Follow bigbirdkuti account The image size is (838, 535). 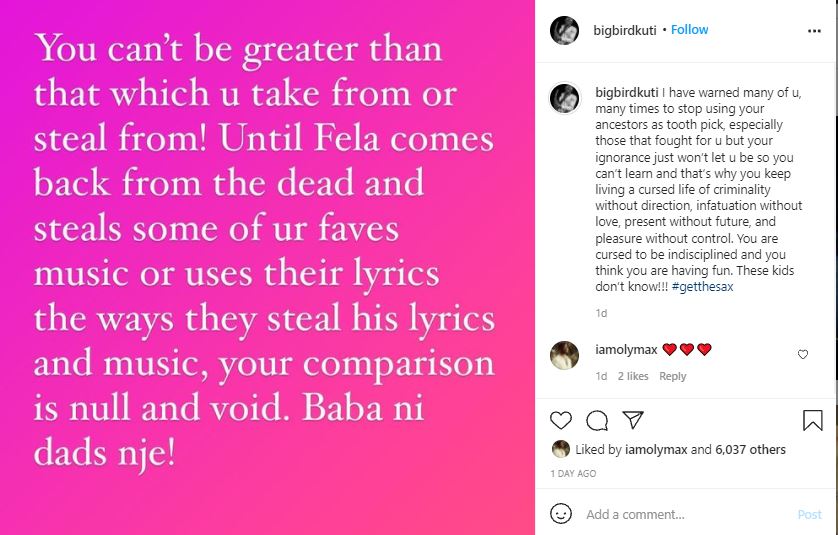click(690, 30)
